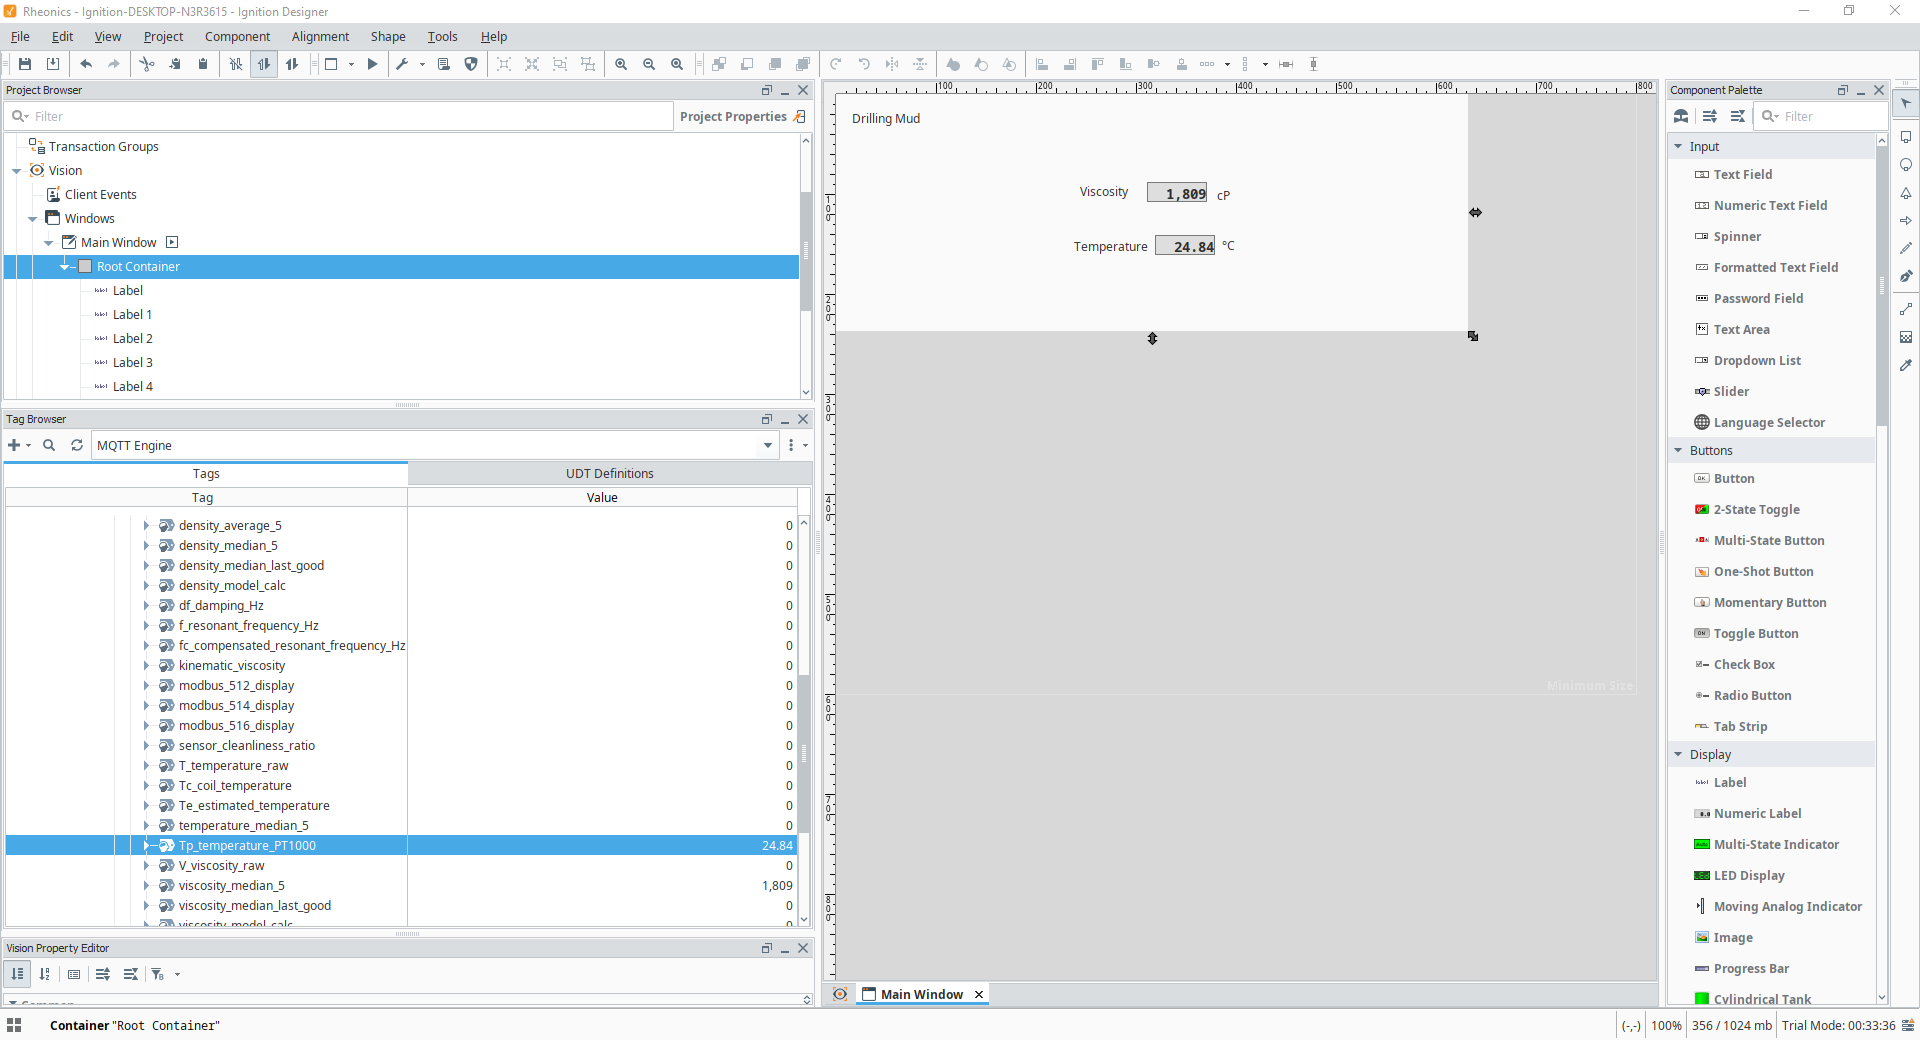Add a new tag with plus icon

tap(14, 445)
